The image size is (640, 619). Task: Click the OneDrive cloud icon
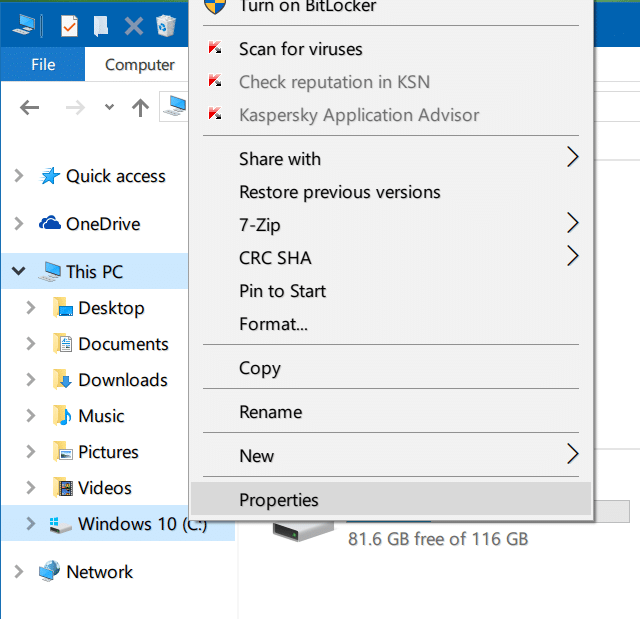point(50,223)
